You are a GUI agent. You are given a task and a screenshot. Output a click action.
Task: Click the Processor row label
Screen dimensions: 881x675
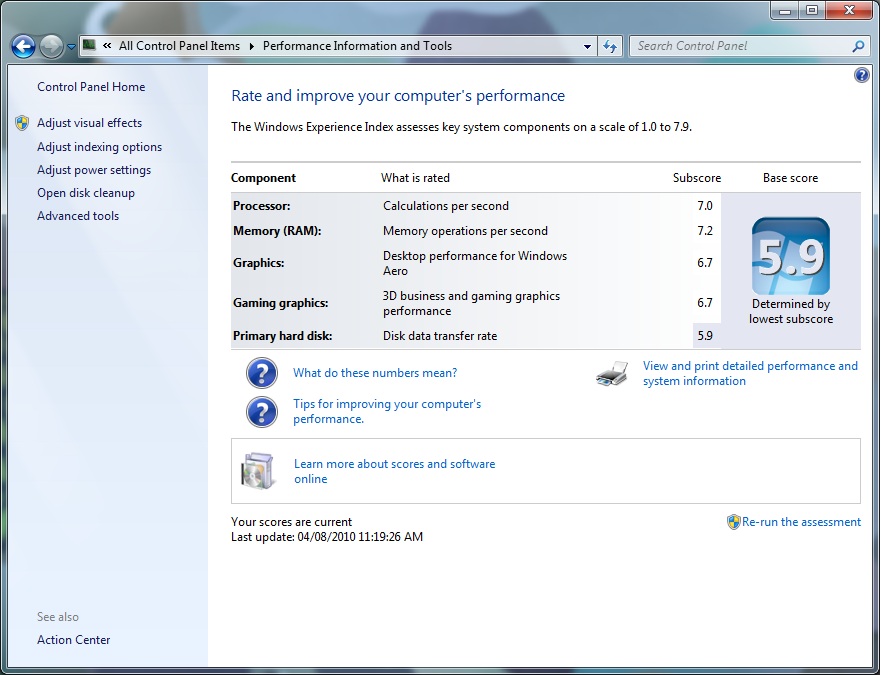tap(262, 206)
